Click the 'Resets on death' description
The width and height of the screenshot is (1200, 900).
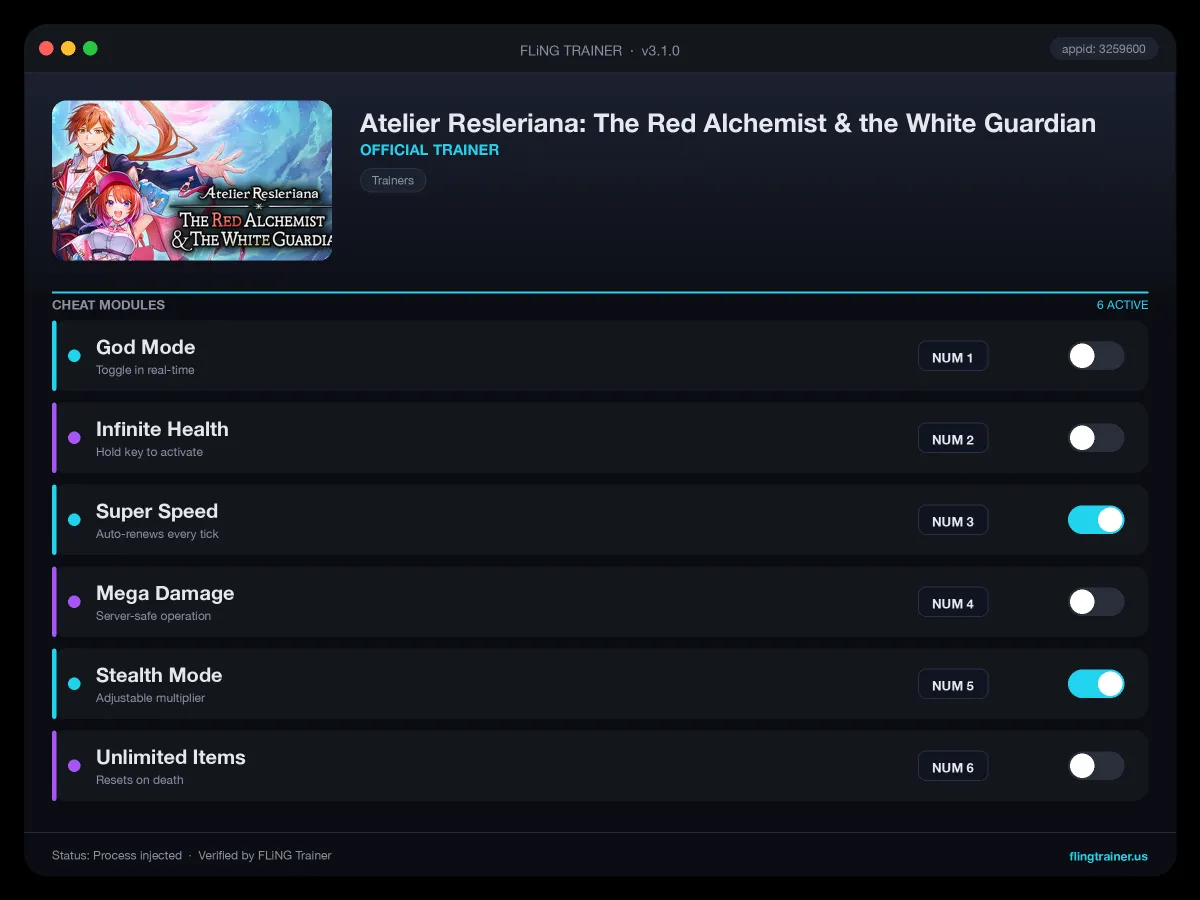pos(140,780)
